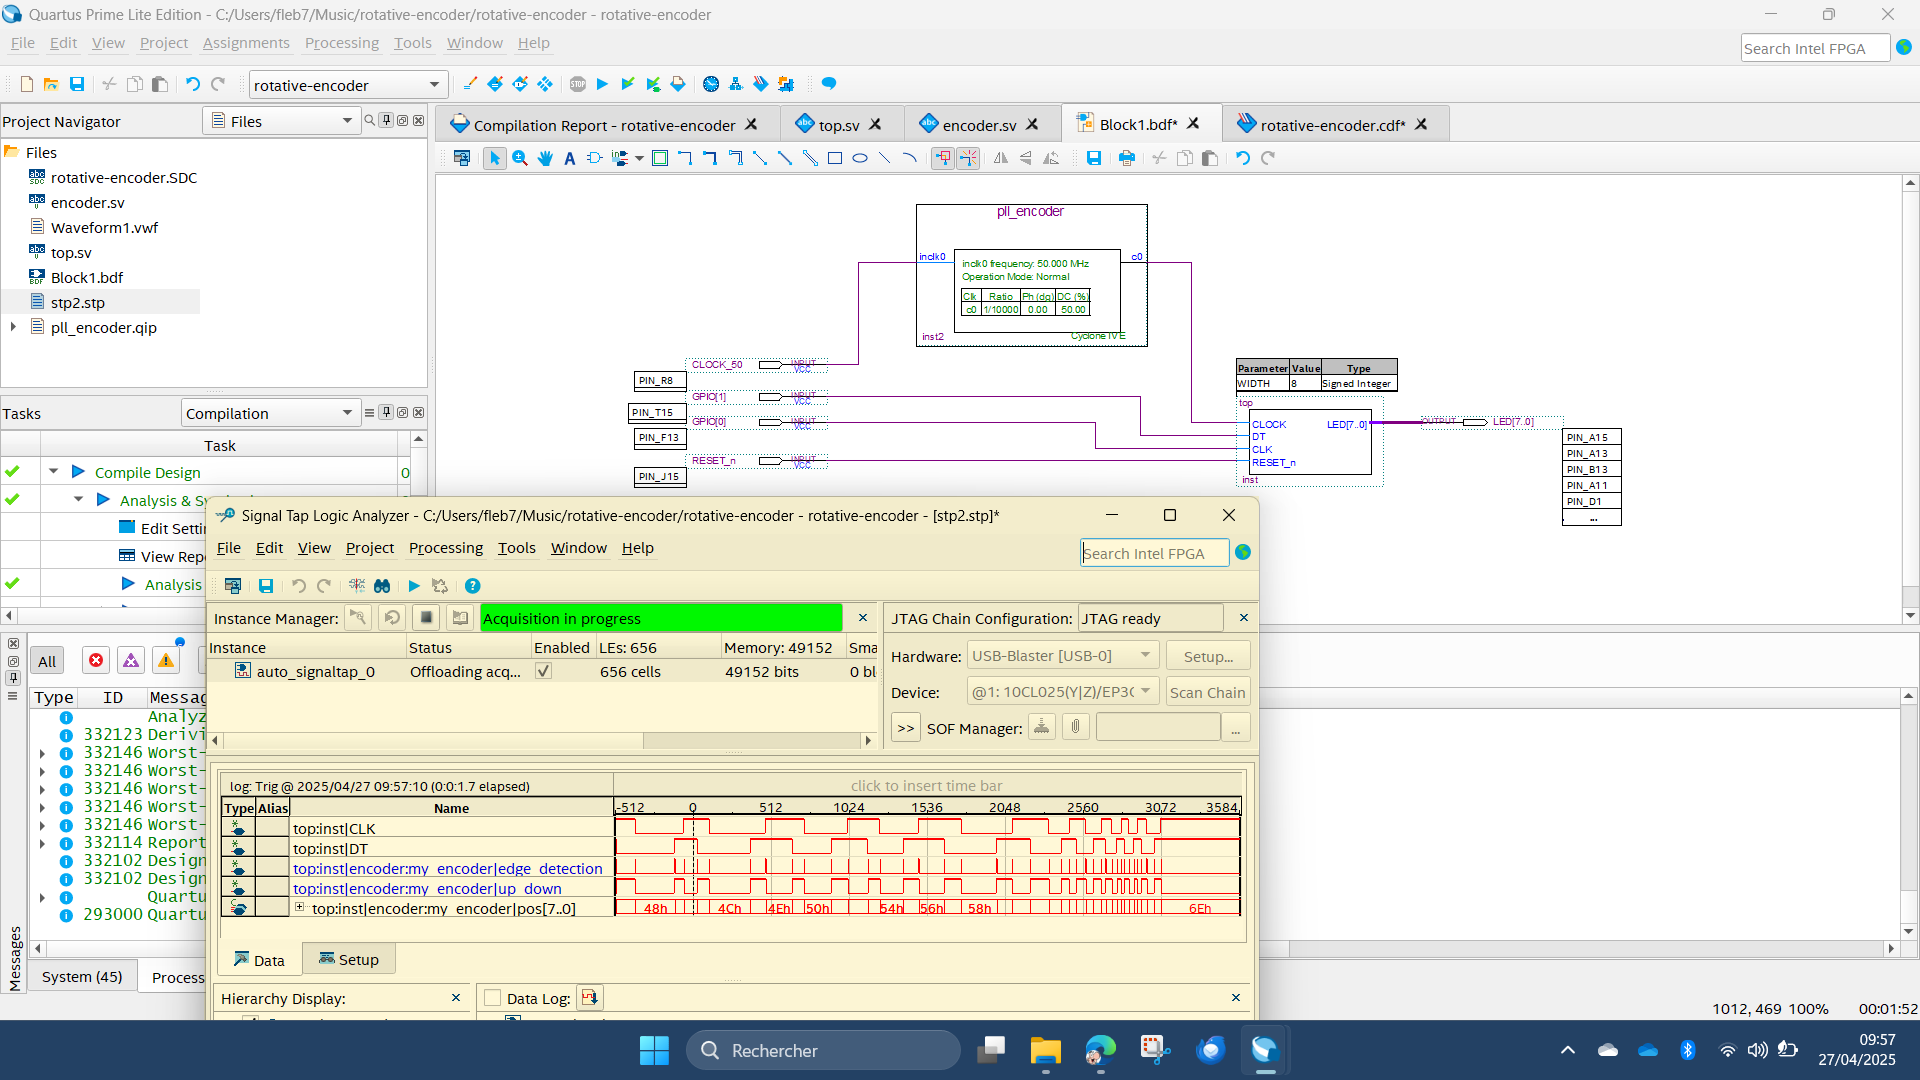The width and height of the screenshot is (1920, 1080).
Task: Select the System (45) messages tab
Action: (82, 977)
